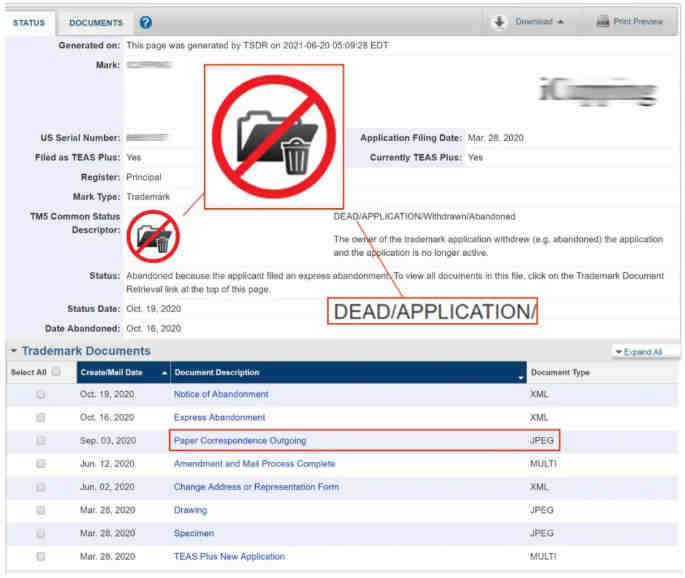Check the Drawing row checkbox
685x578 pixels.
[x=40, y=510]
